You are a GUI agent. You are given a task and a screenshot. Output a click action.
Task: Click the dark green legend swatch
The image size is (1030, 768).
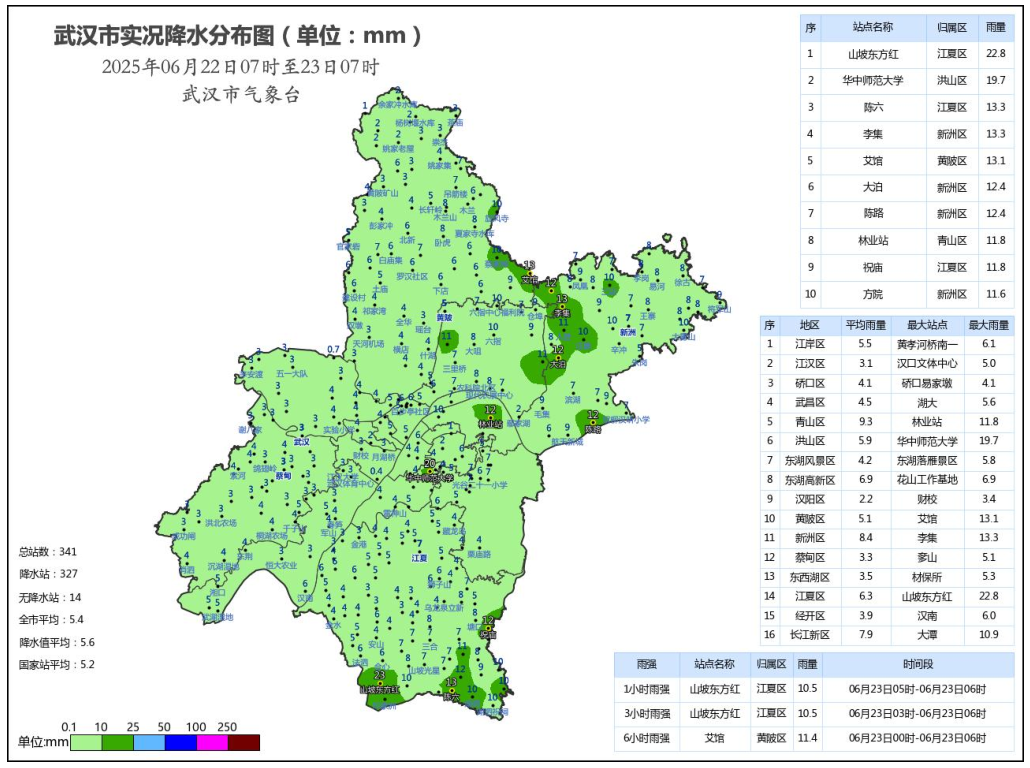point(121,742)
